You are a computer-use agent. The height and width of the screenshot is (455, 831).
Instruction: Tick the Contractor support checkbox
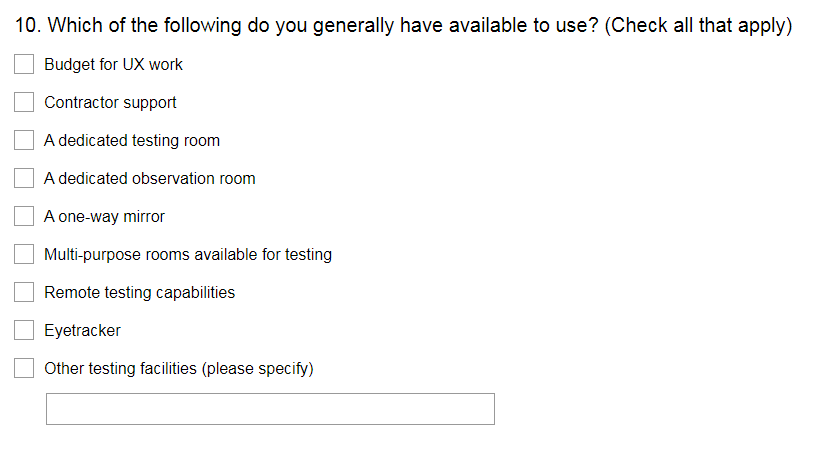pos(24,103)
